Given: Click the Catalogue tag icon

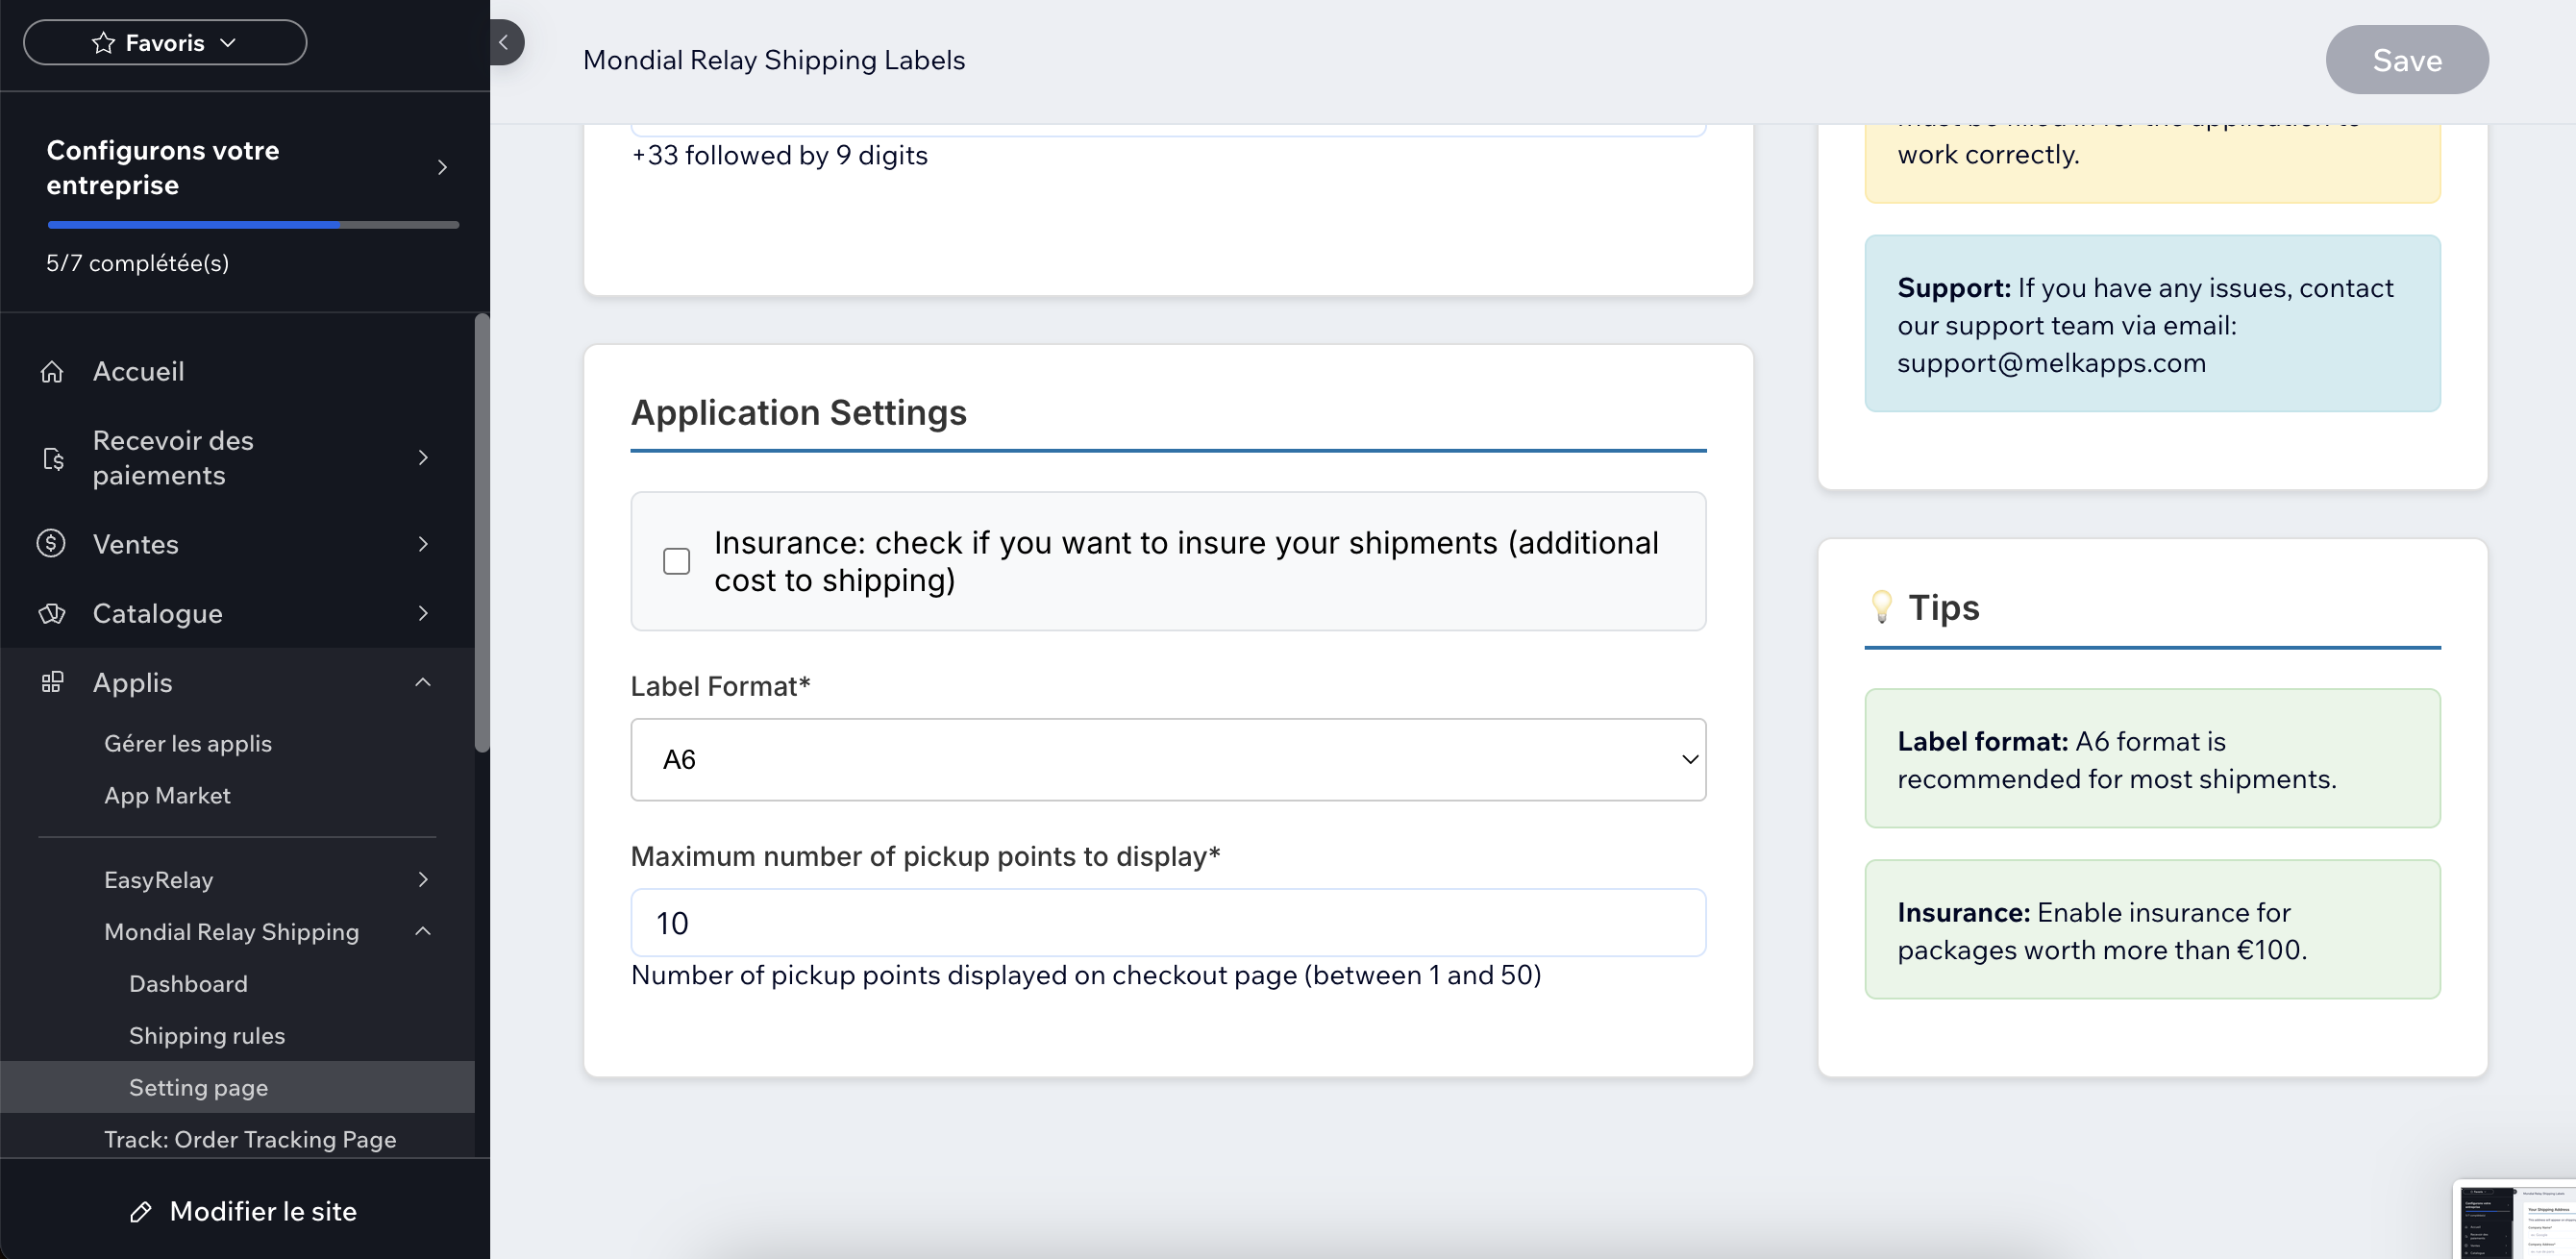Looking at the screenshot, I should pos(53,613).
